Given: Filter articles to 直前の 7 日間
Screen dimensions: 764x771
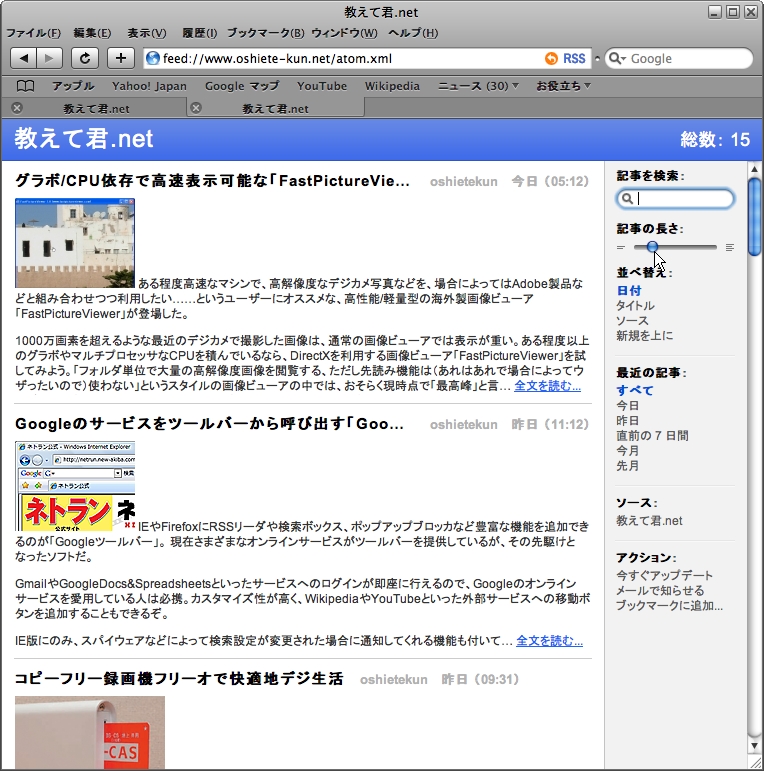Looking at the screenshot, I should click(652, 436).
